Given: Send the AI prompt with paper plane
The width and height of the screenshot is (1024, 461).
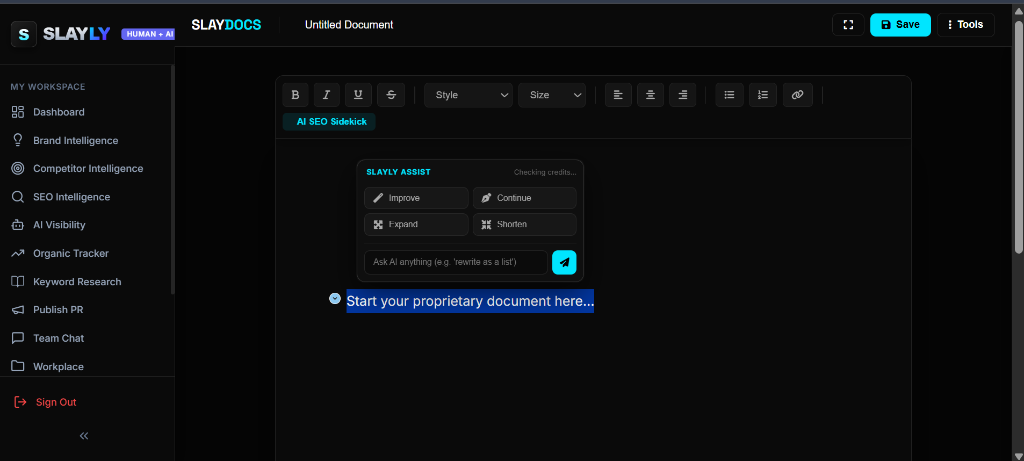Looking at the screenshot, I should 564,262.
